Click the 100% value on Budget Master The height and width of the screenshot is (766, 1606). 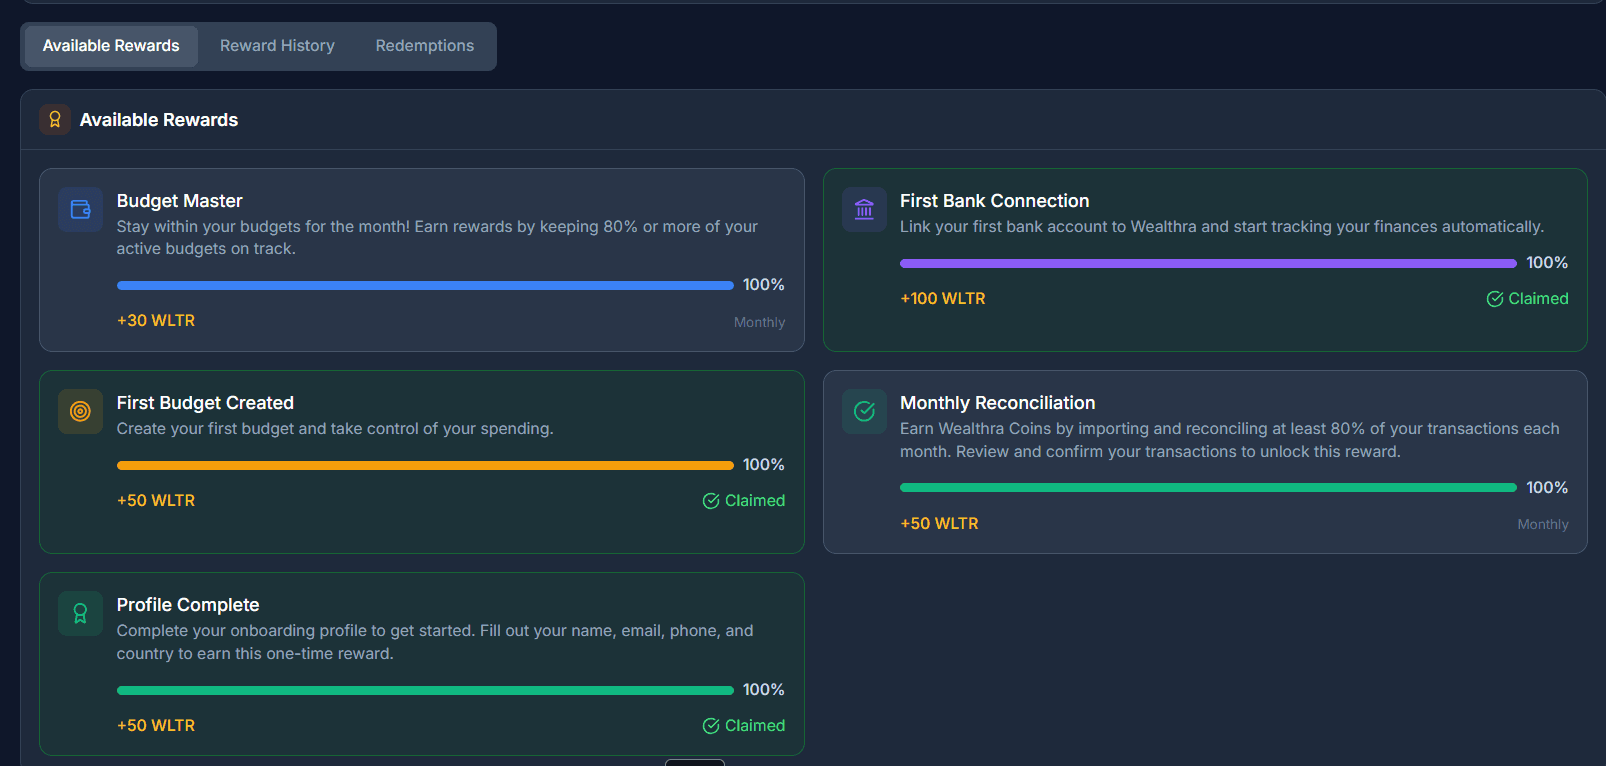coord(764,285)
